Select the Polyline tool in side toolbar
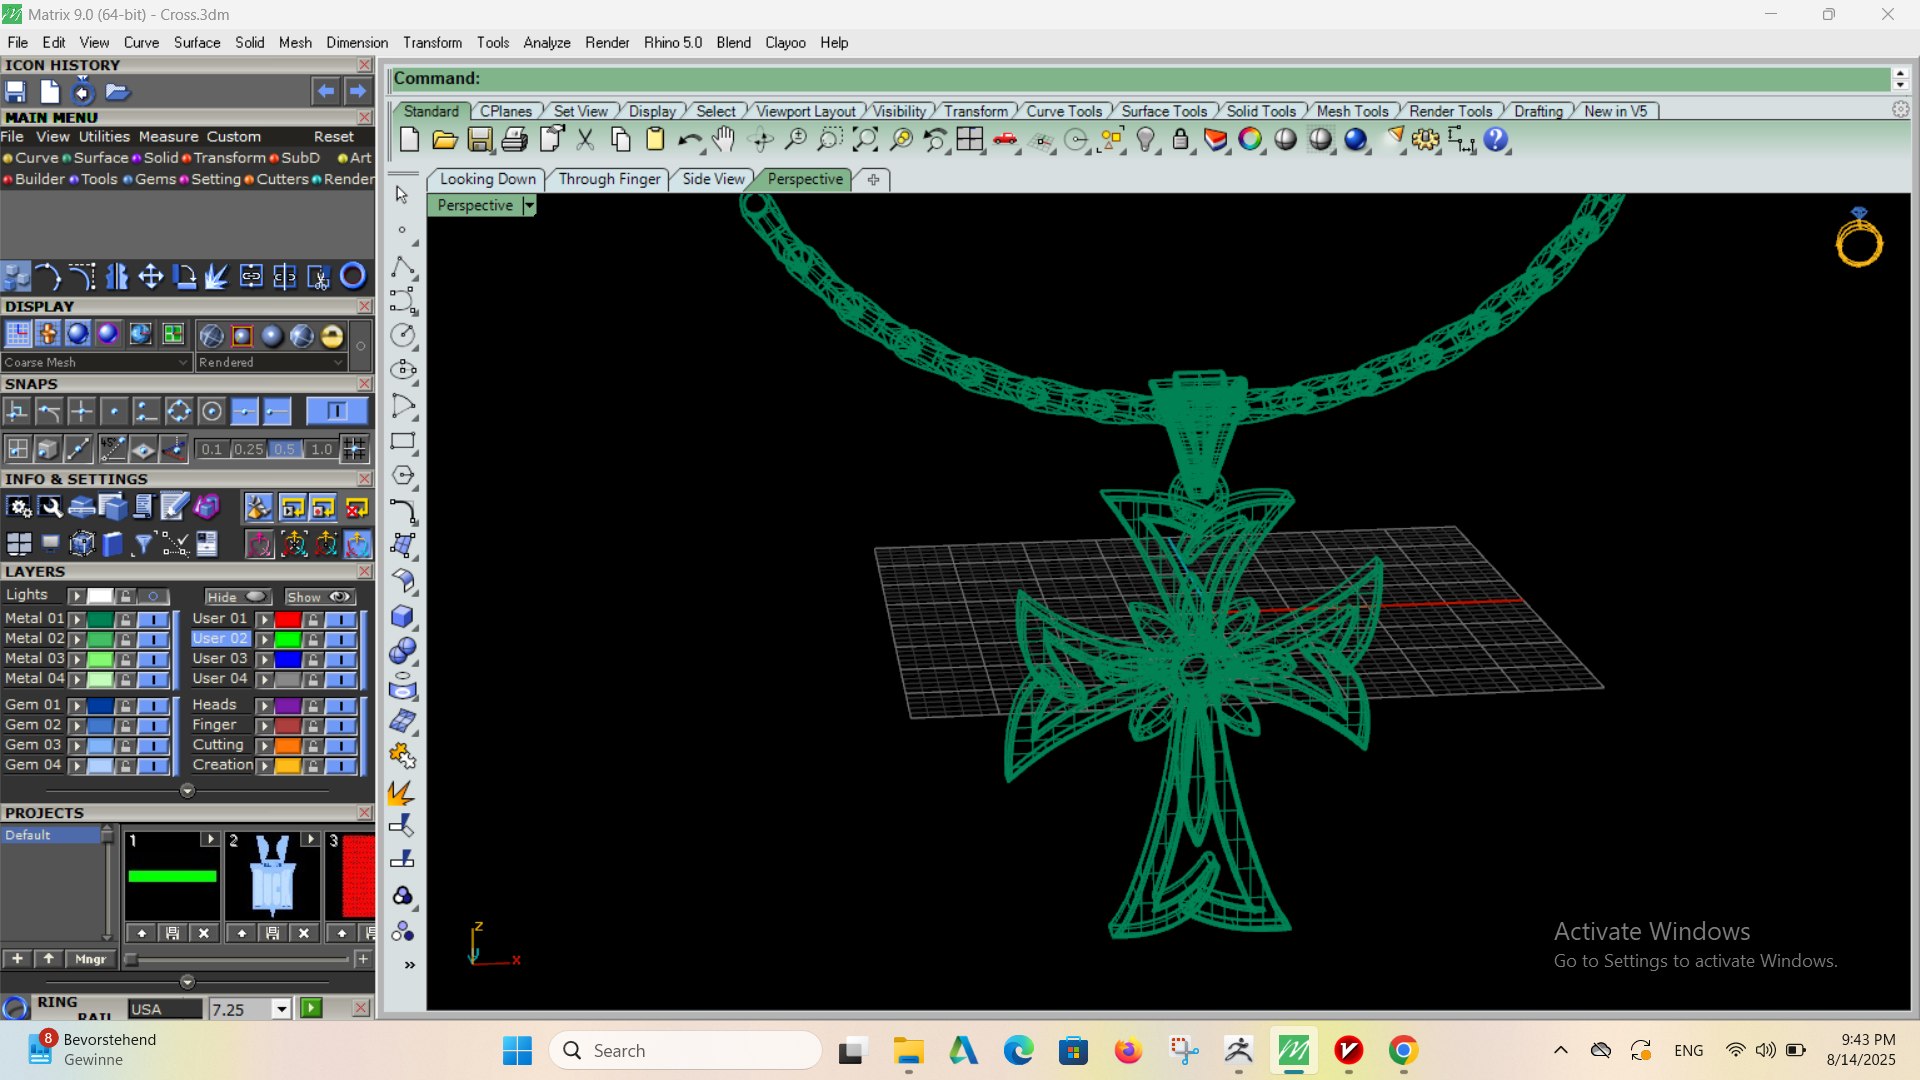The height and width of the screenshot is (1080, 1920). pos(403,267)
